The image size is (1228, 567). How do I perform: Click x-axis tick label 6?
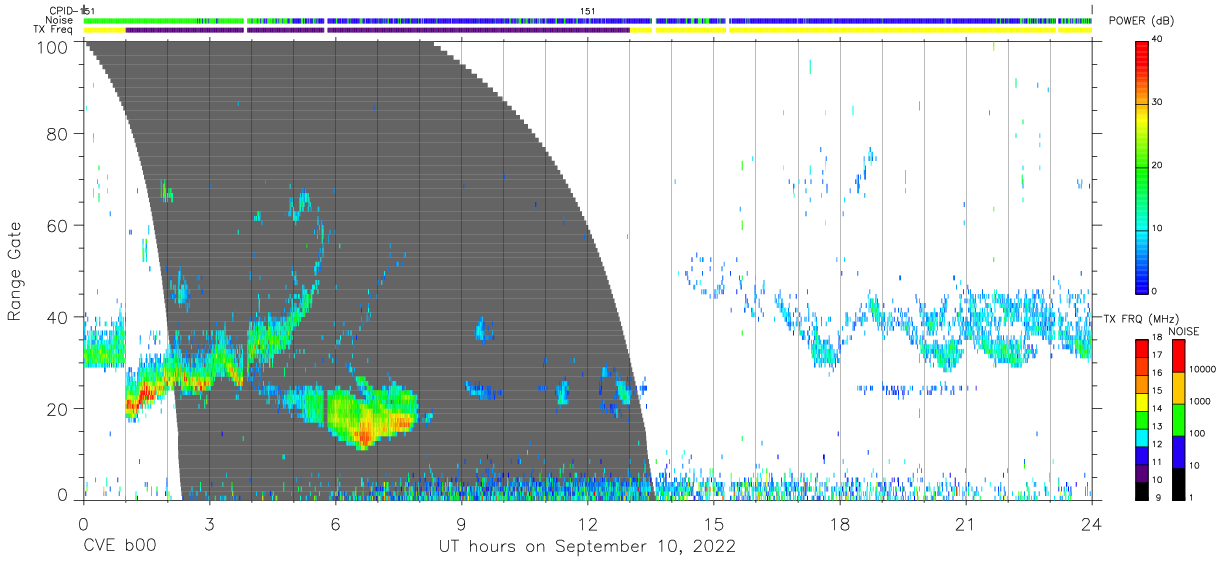[x=335, y=523]
